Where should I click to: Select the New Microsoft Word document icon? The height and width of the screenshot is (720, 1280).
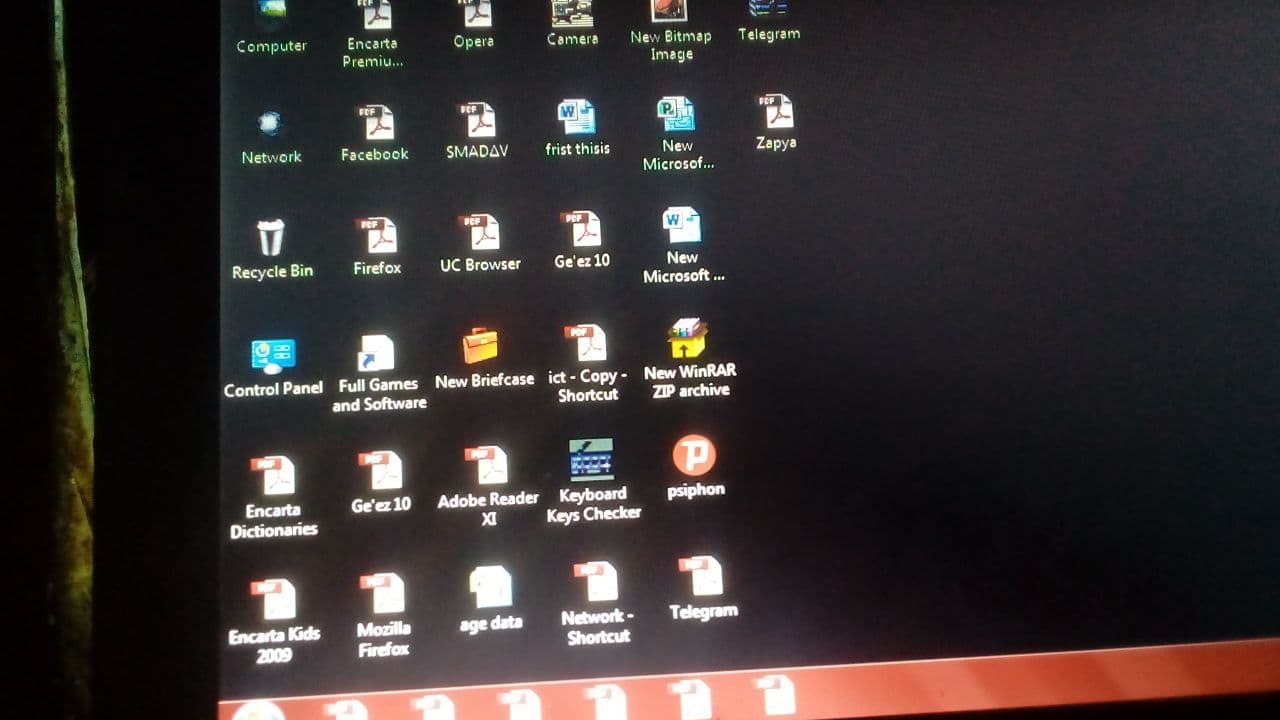click(x=683, y=246)
